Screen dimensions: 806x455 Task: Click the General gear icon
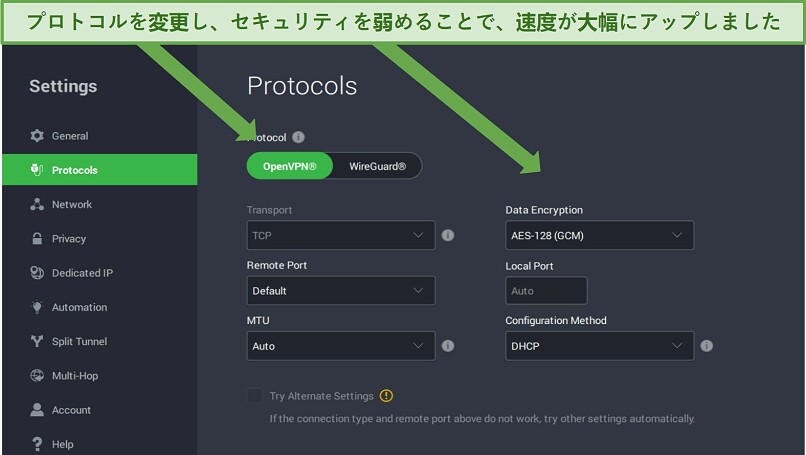coord(37,136)
